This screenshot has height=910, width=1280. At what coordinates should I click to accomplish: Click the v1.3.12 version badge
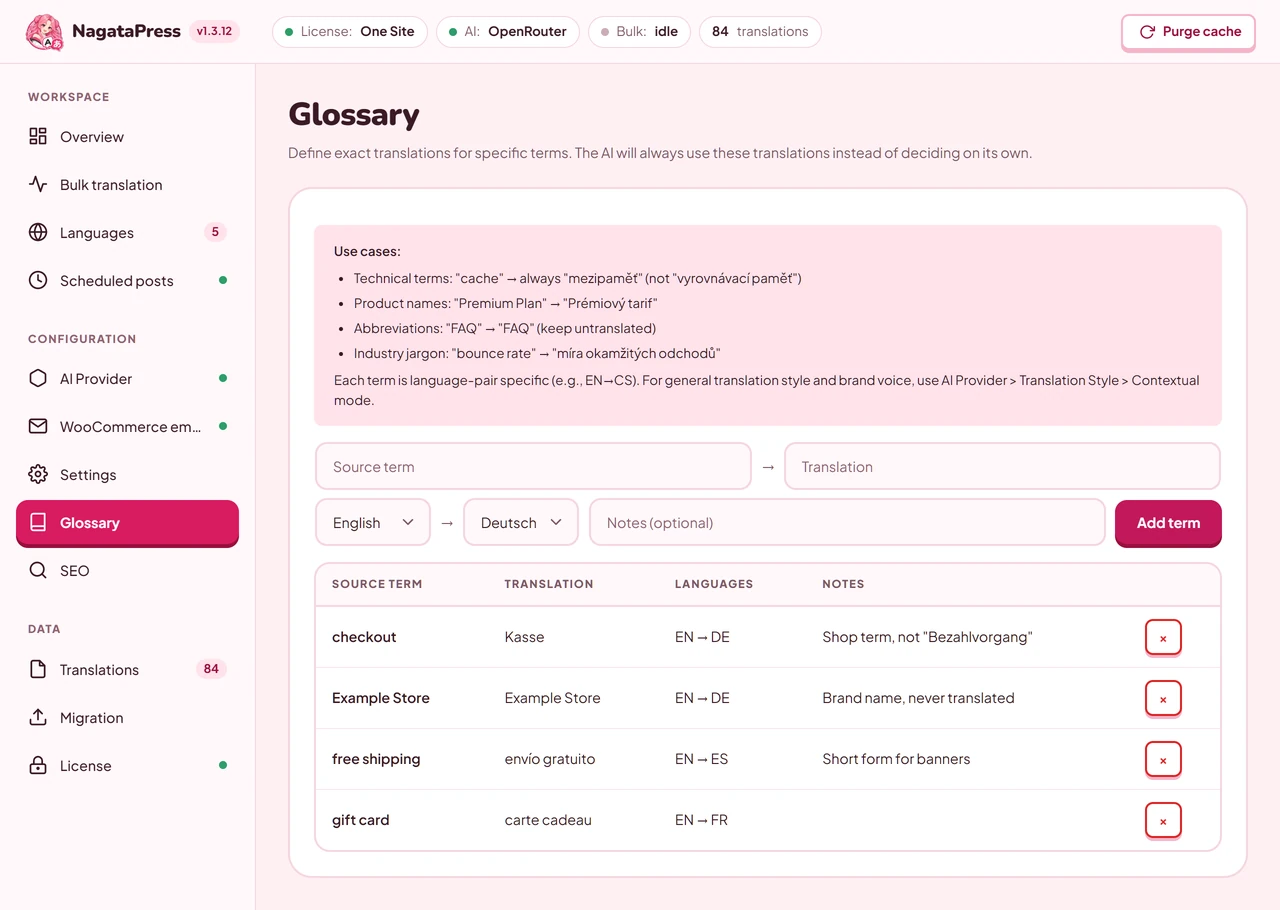tap(214, 31)
